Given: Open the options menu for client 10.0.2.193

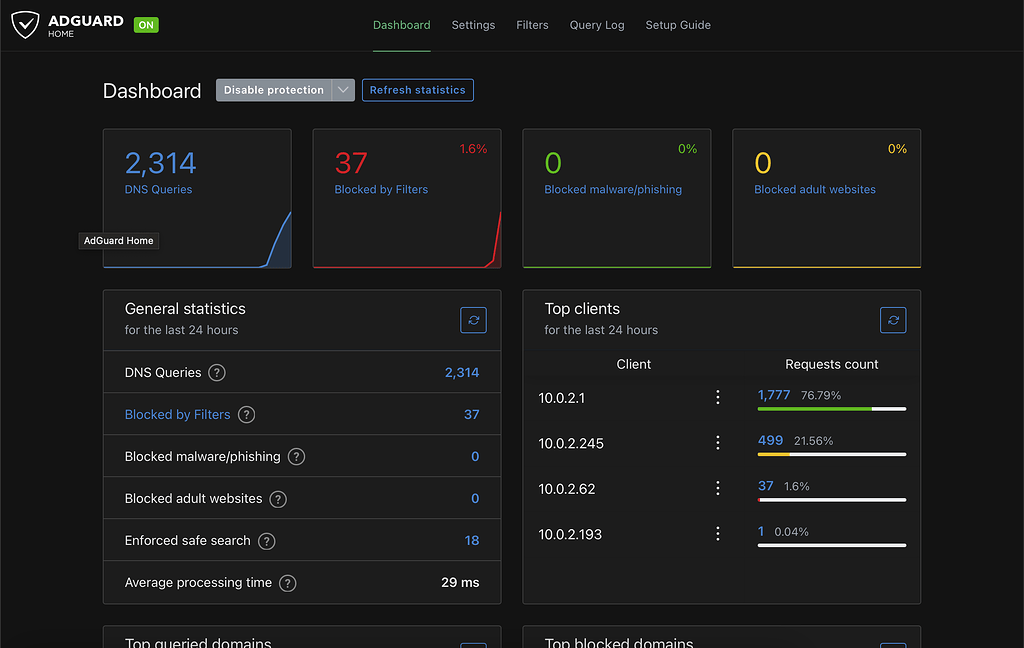Looking at the screenshot, I should point(717,534).
